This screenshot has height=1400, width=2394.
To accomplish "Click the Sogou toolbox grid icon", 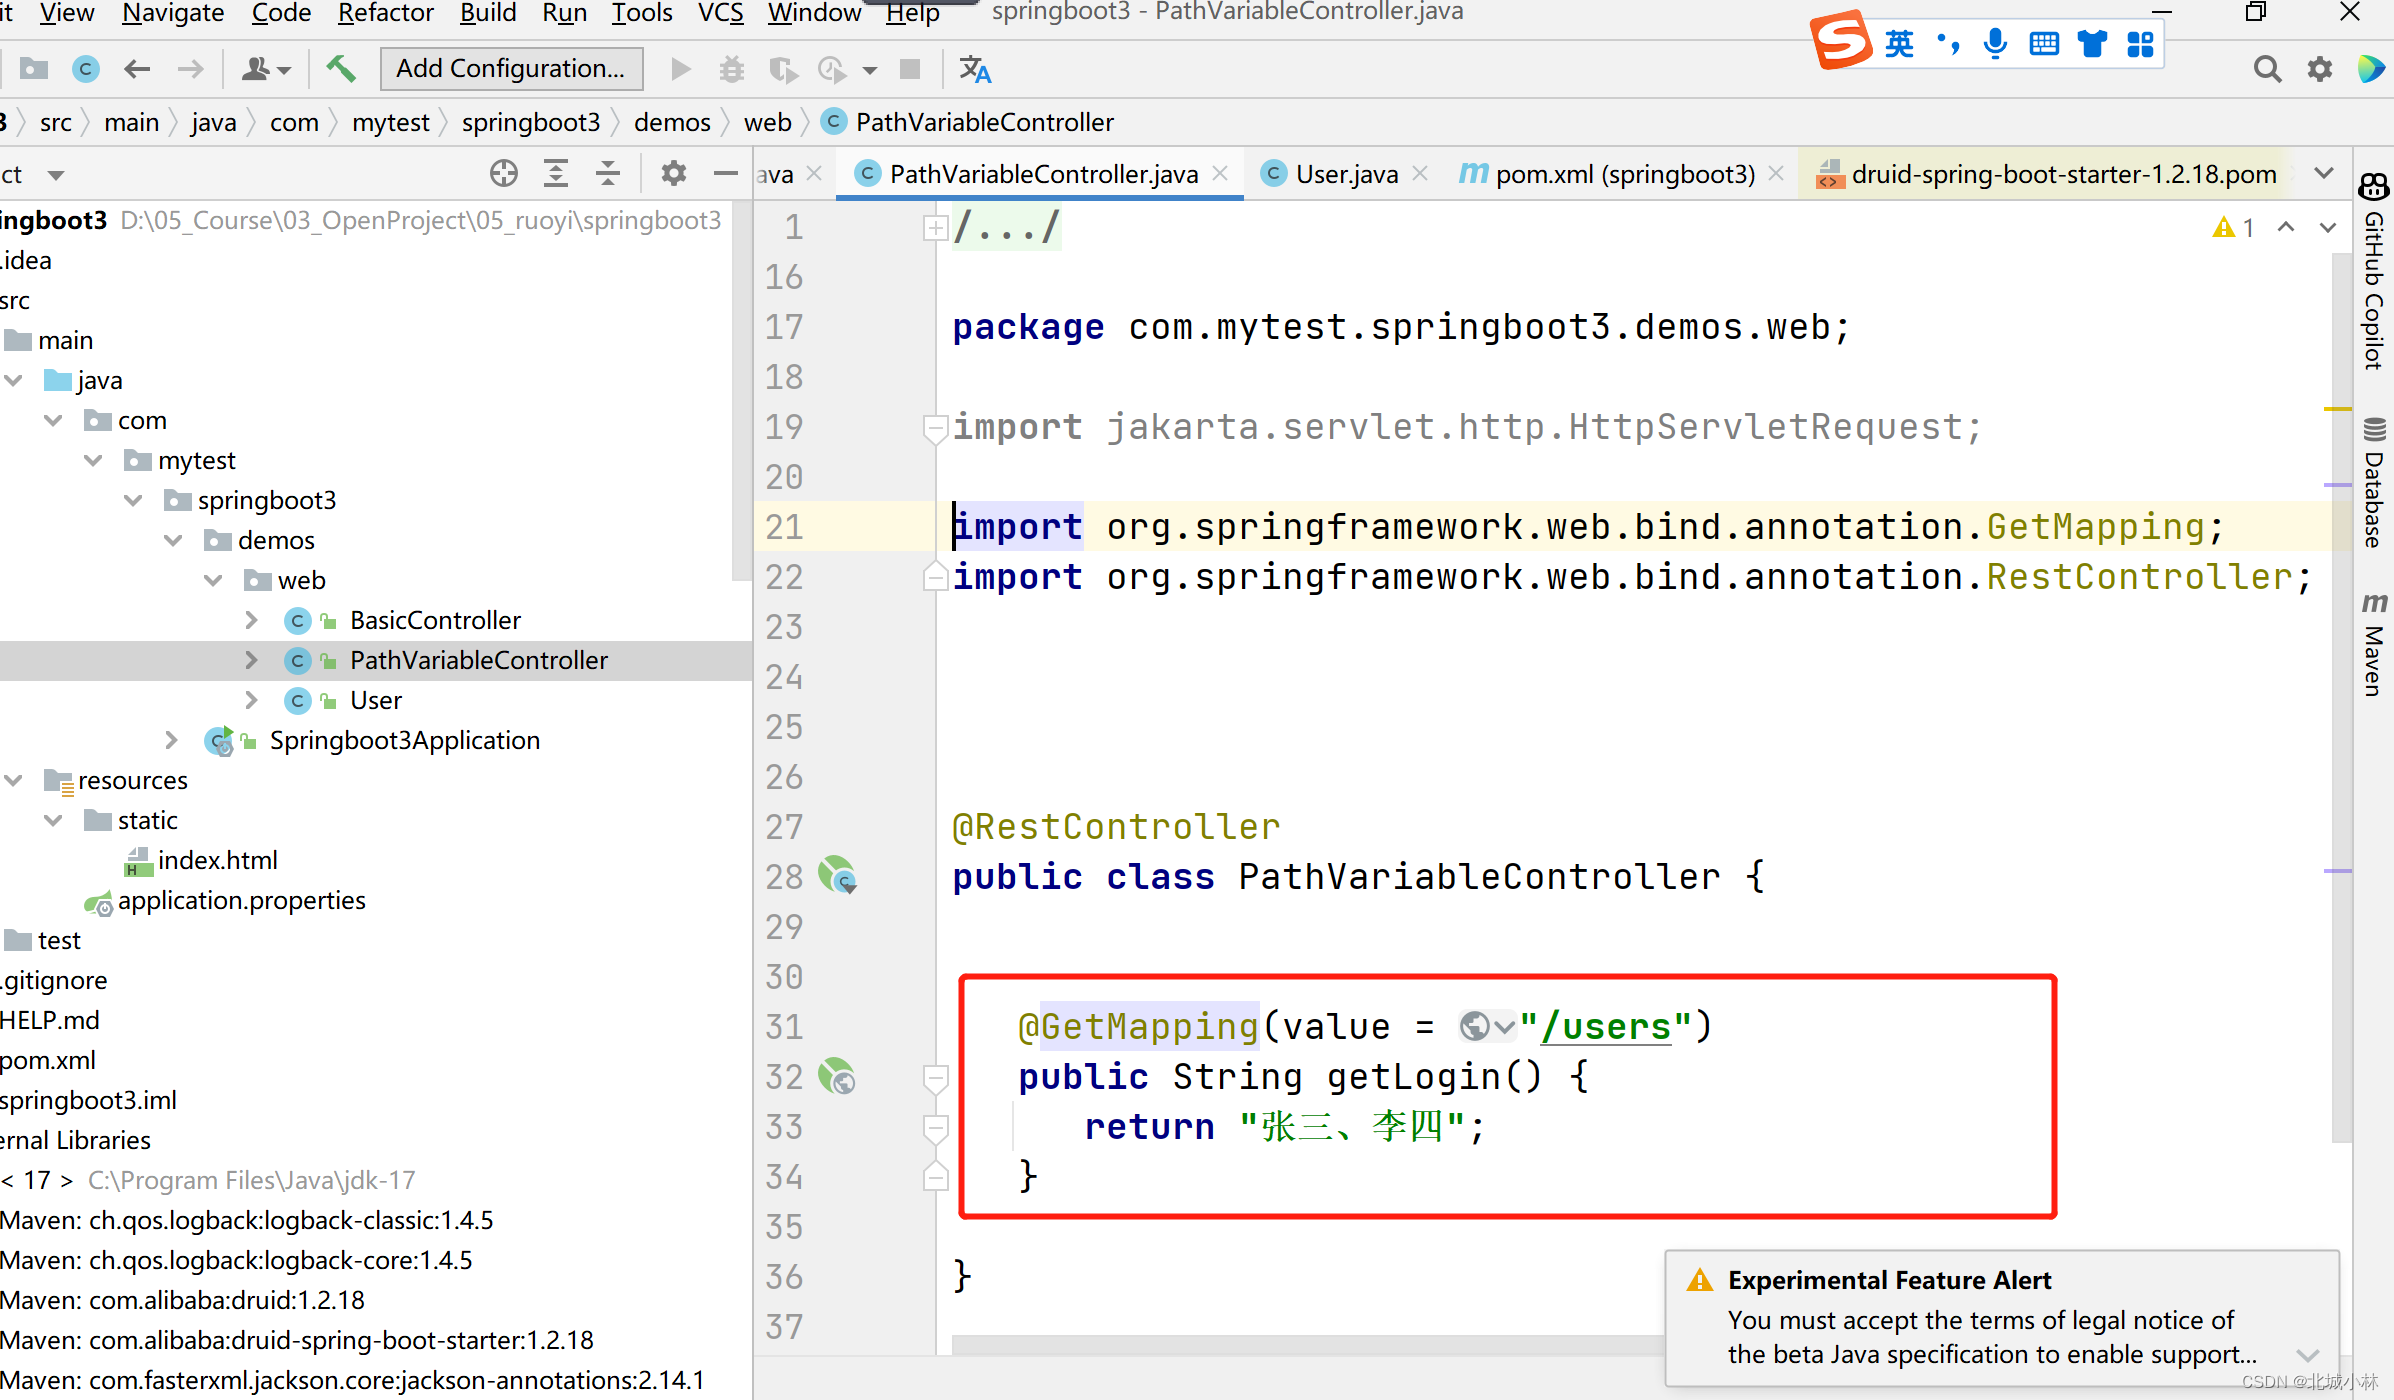I will 2140,44.
